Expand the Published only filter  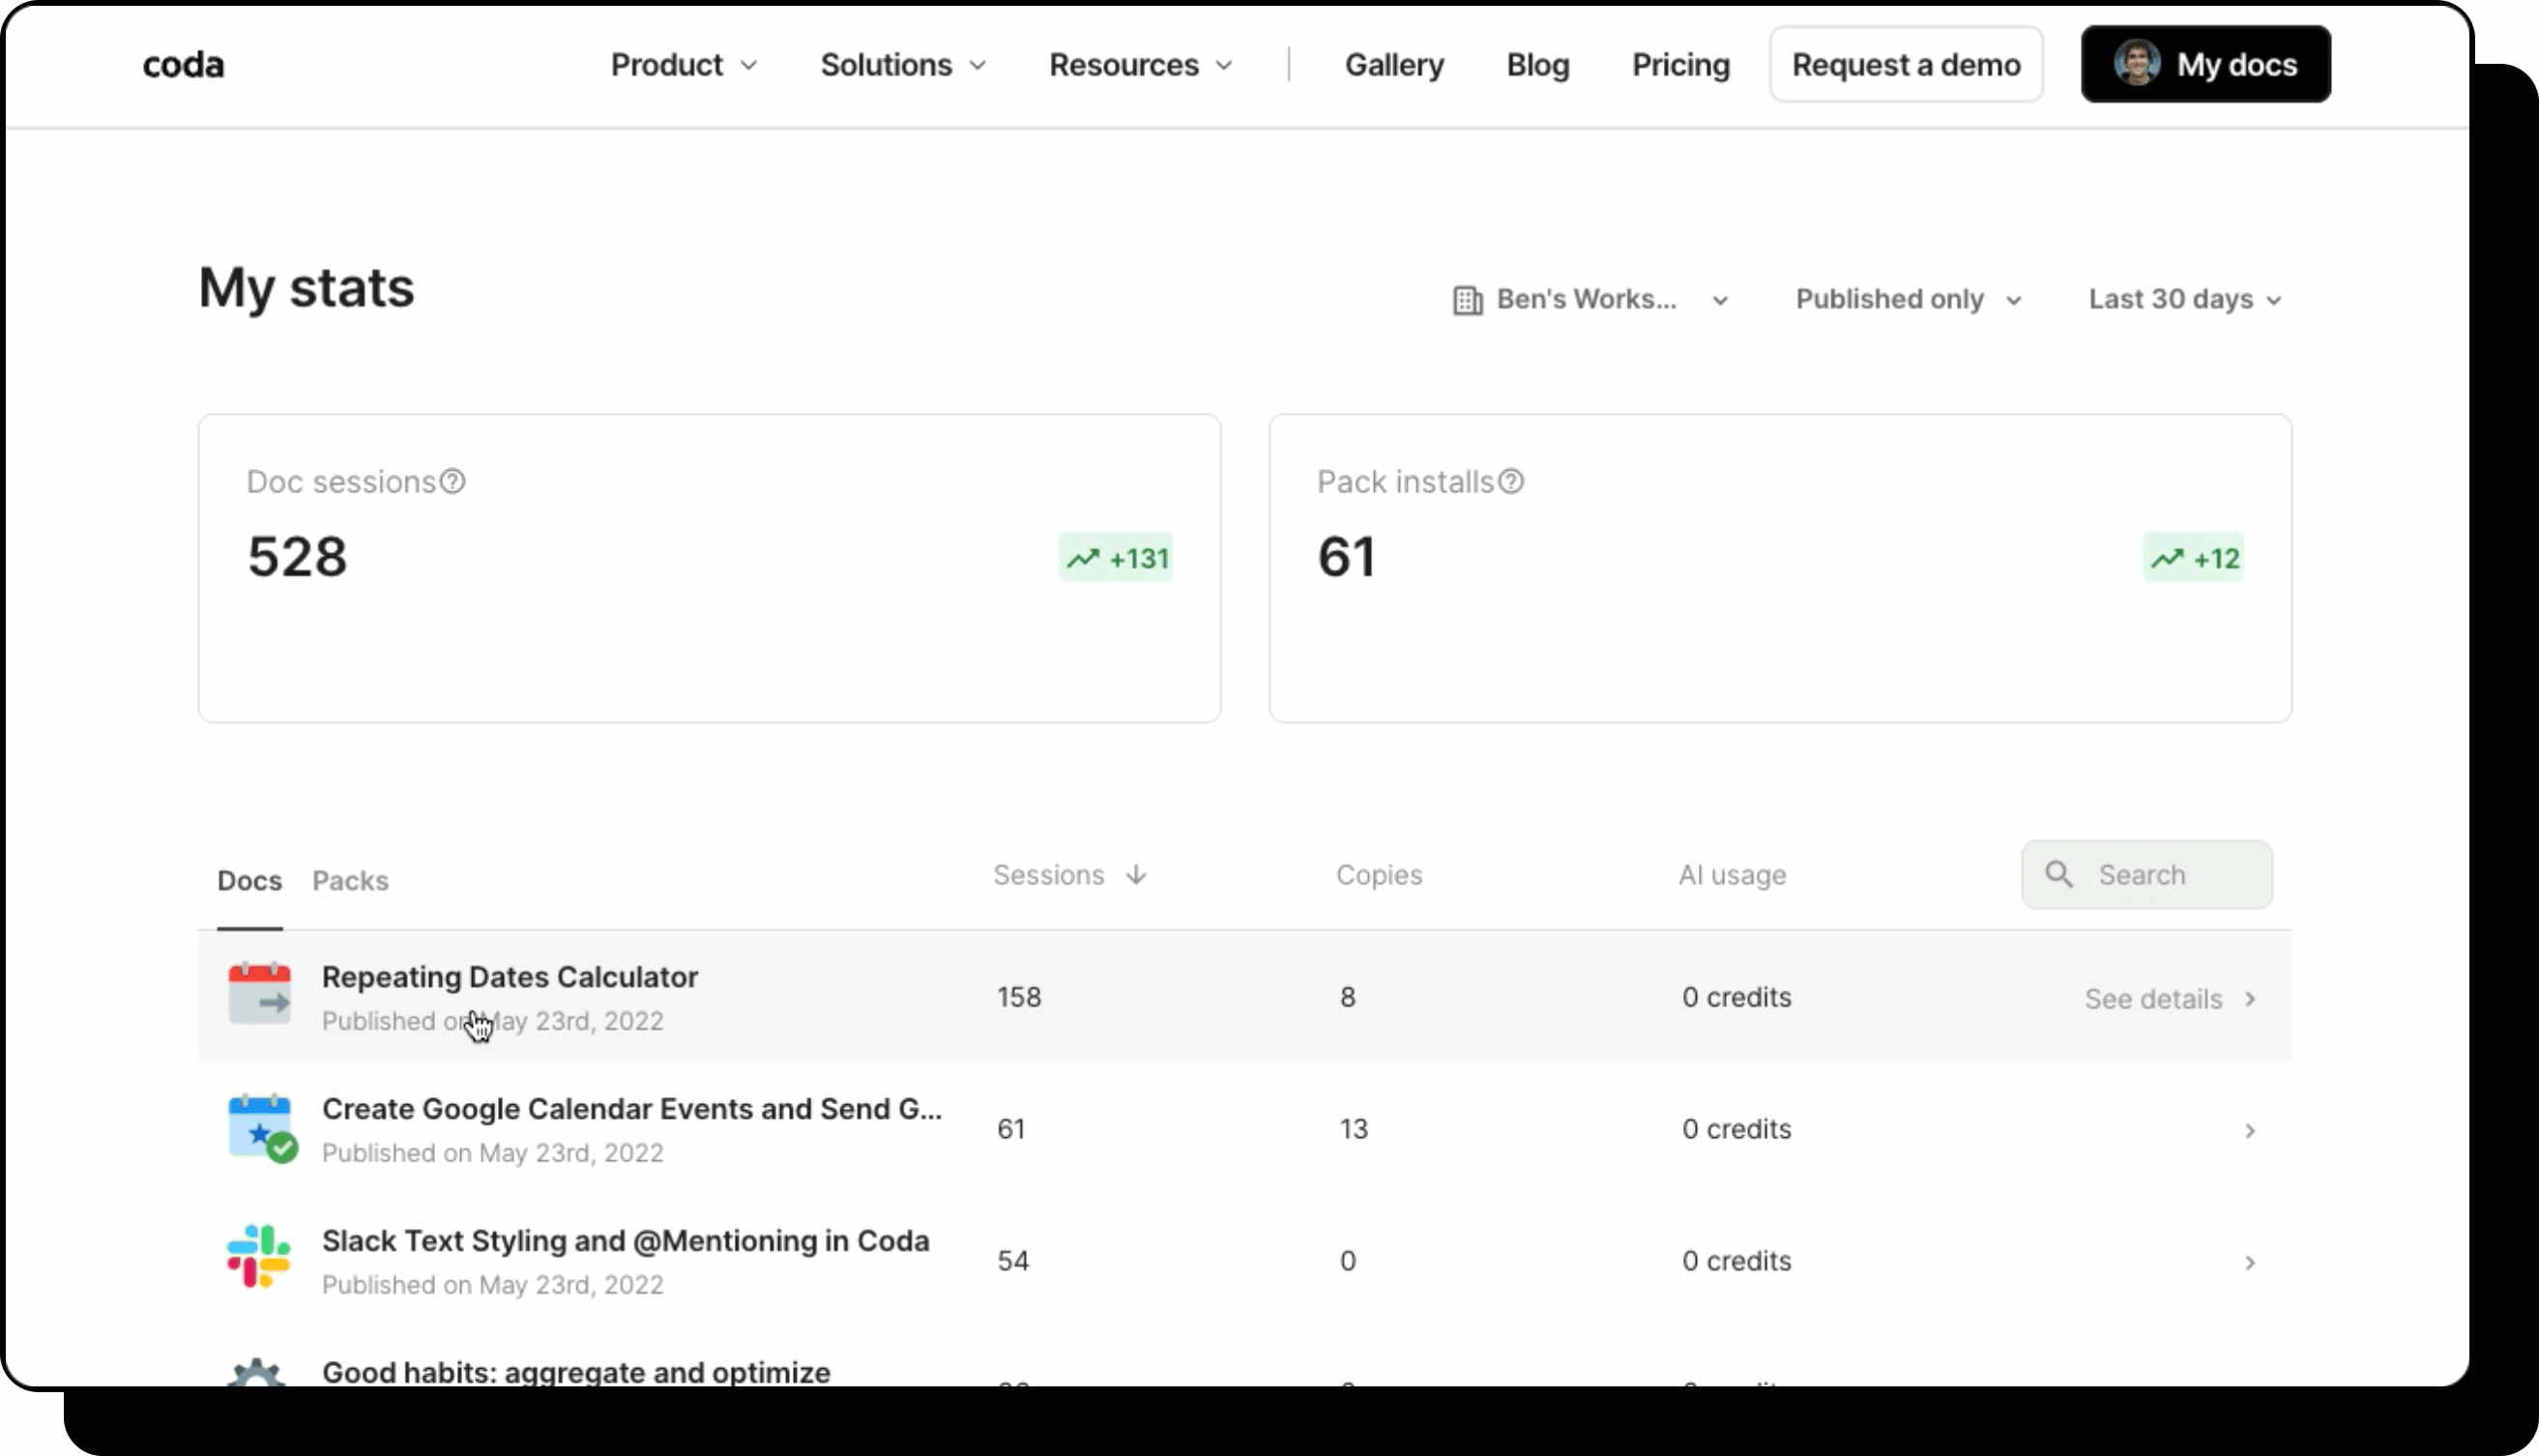1907,300
